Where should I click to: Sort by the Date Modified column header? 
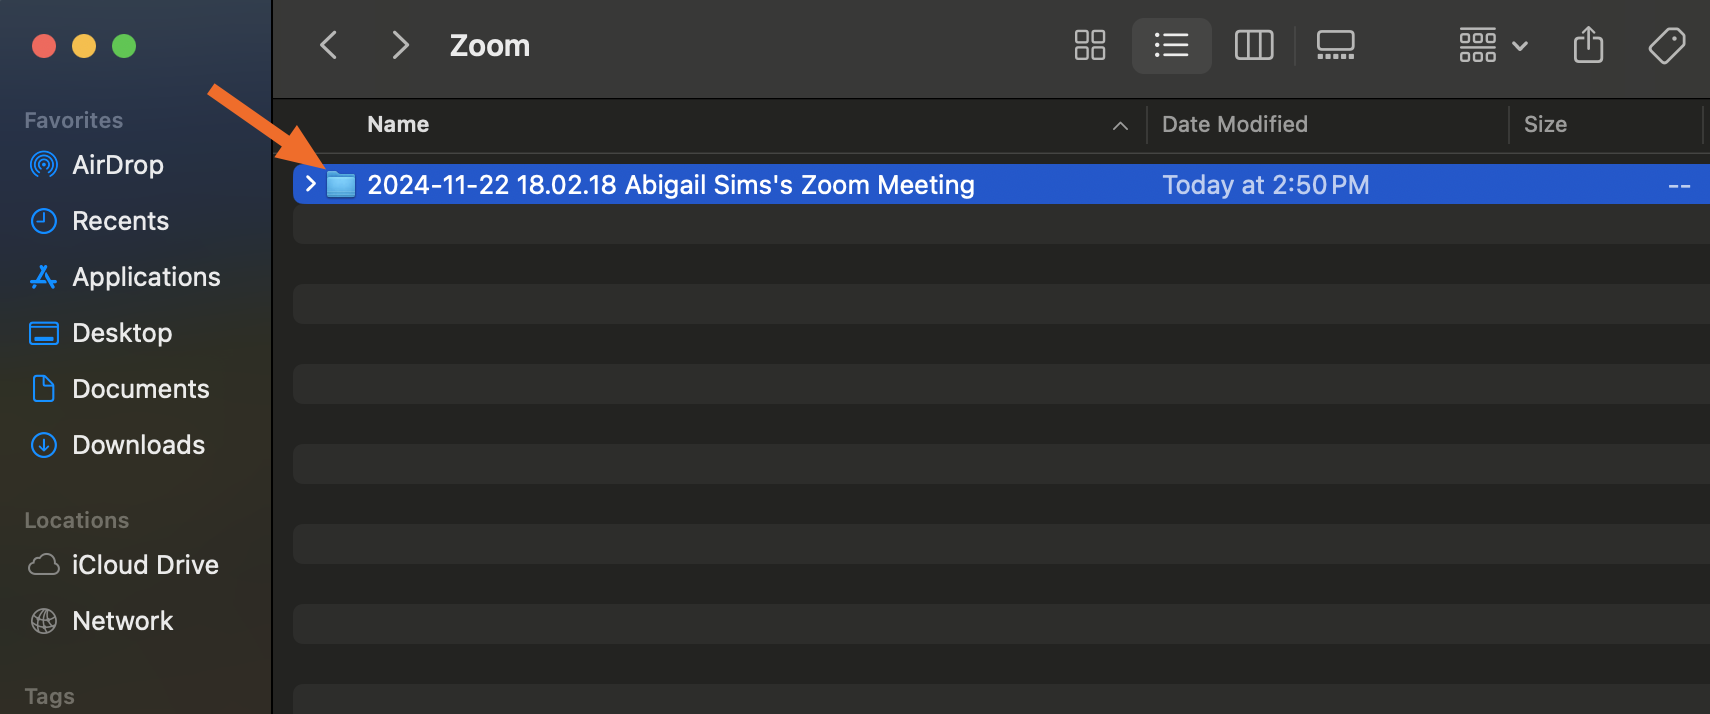(x=1234, y=124)
